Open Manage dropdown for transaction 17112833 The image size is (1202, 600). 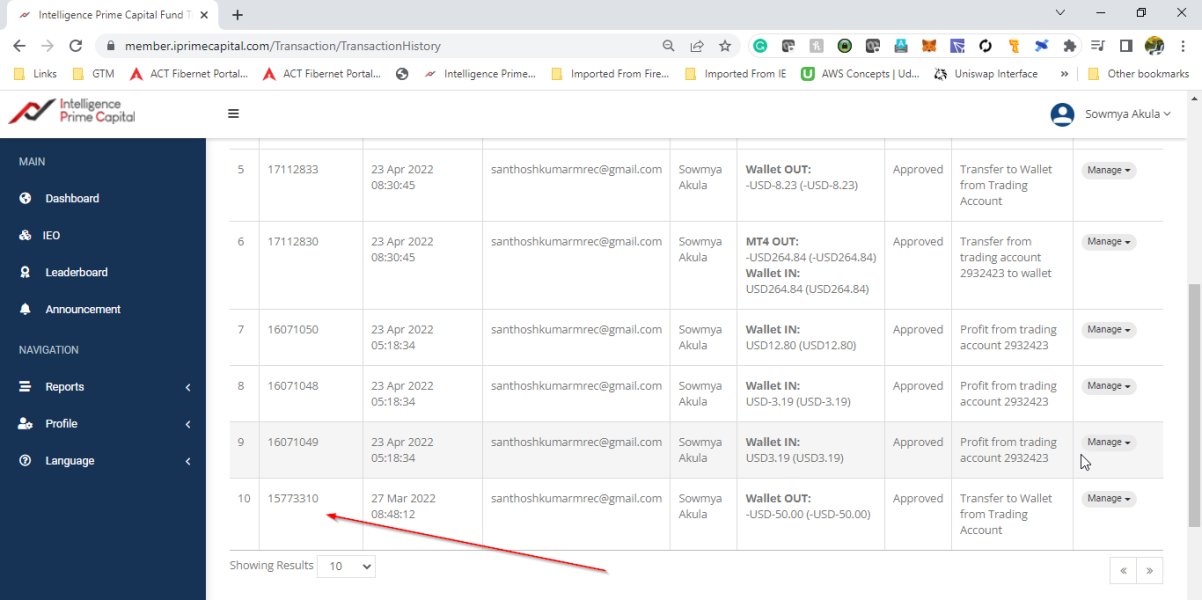pos(1108,171)
